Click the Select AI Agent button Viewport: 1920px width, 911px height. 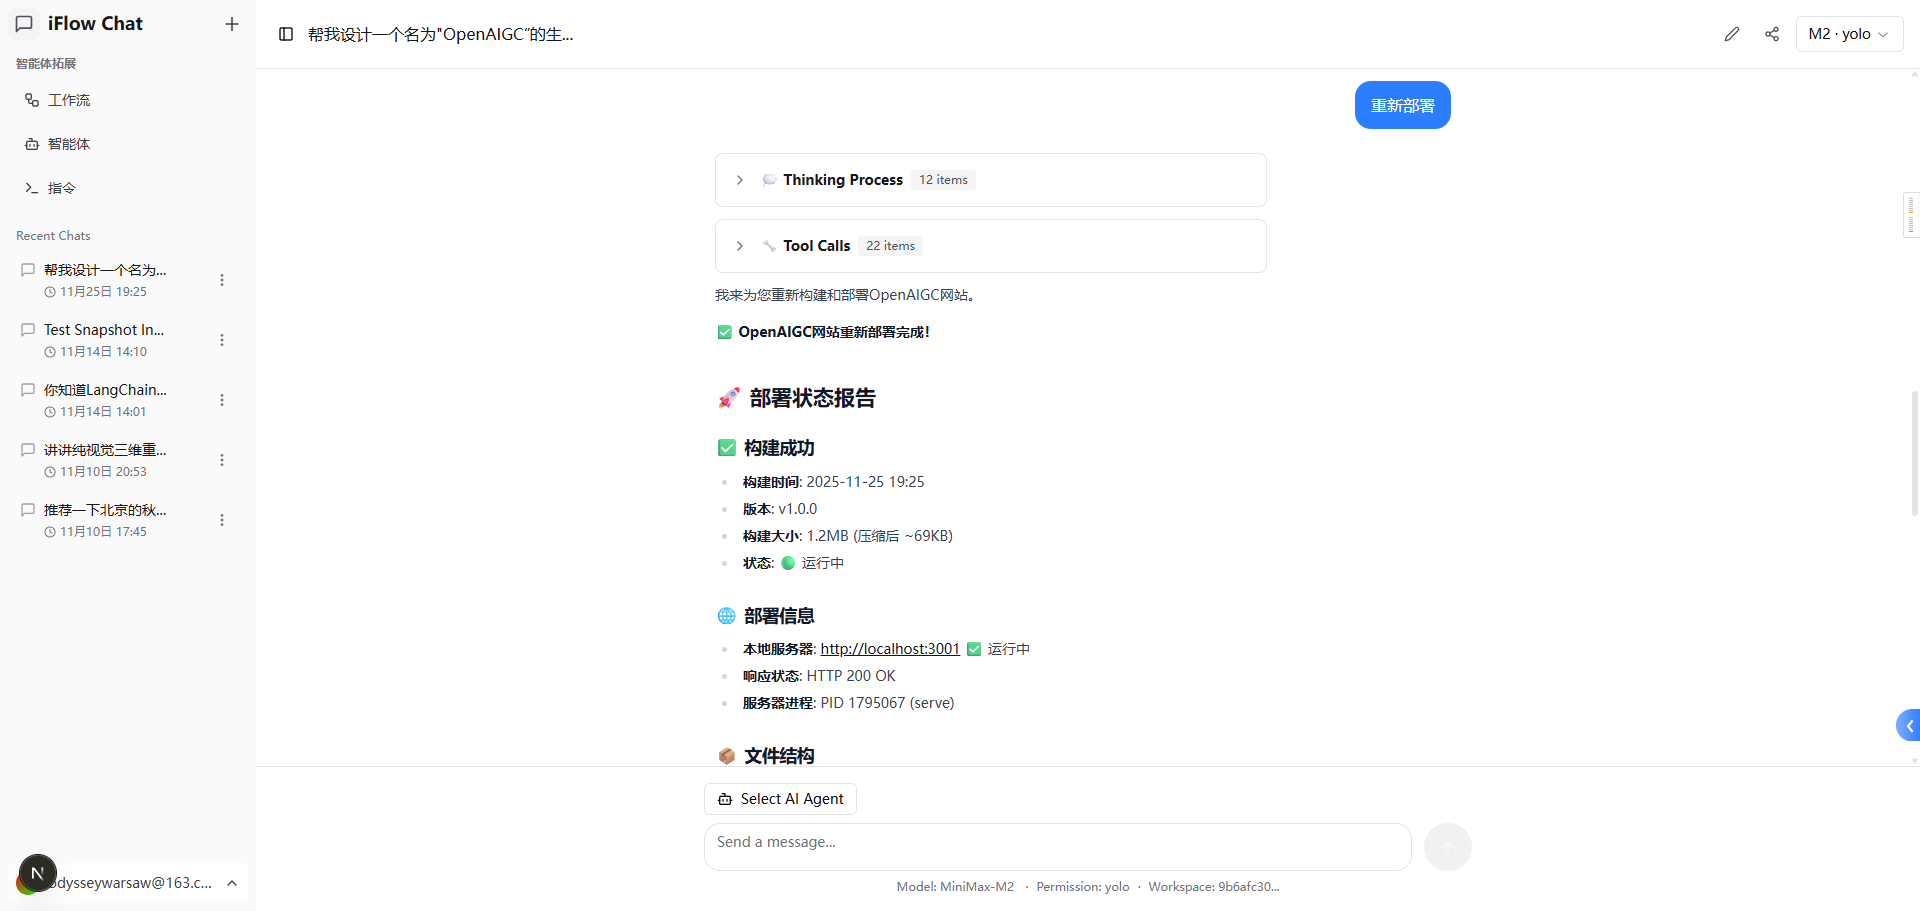[x=781, y=799]
